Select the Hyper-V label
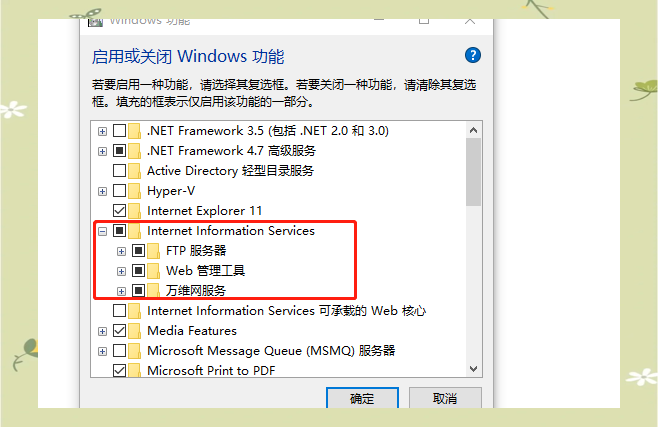 171,191
